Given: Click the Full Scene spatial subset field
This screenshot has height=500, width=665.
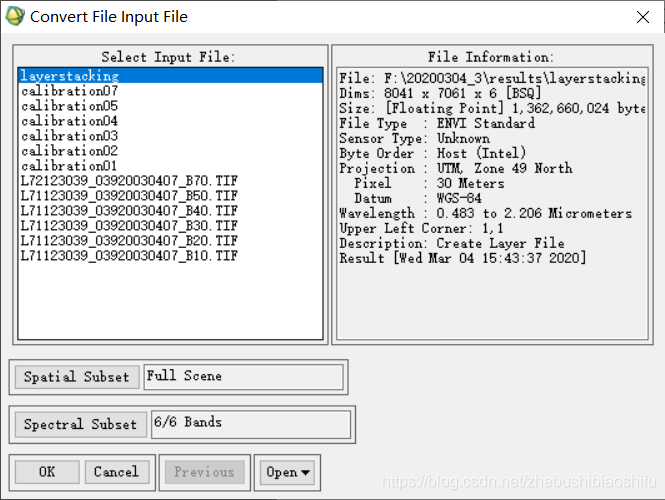Looking at the screenshot, I should [243, 377].
